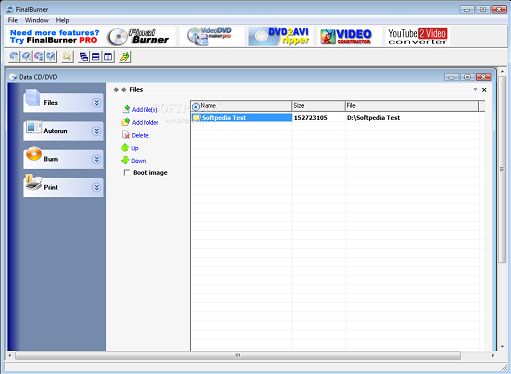Click the Data CD/DVD window title icon
Screen dimensions: 511x374
(13, 77)
